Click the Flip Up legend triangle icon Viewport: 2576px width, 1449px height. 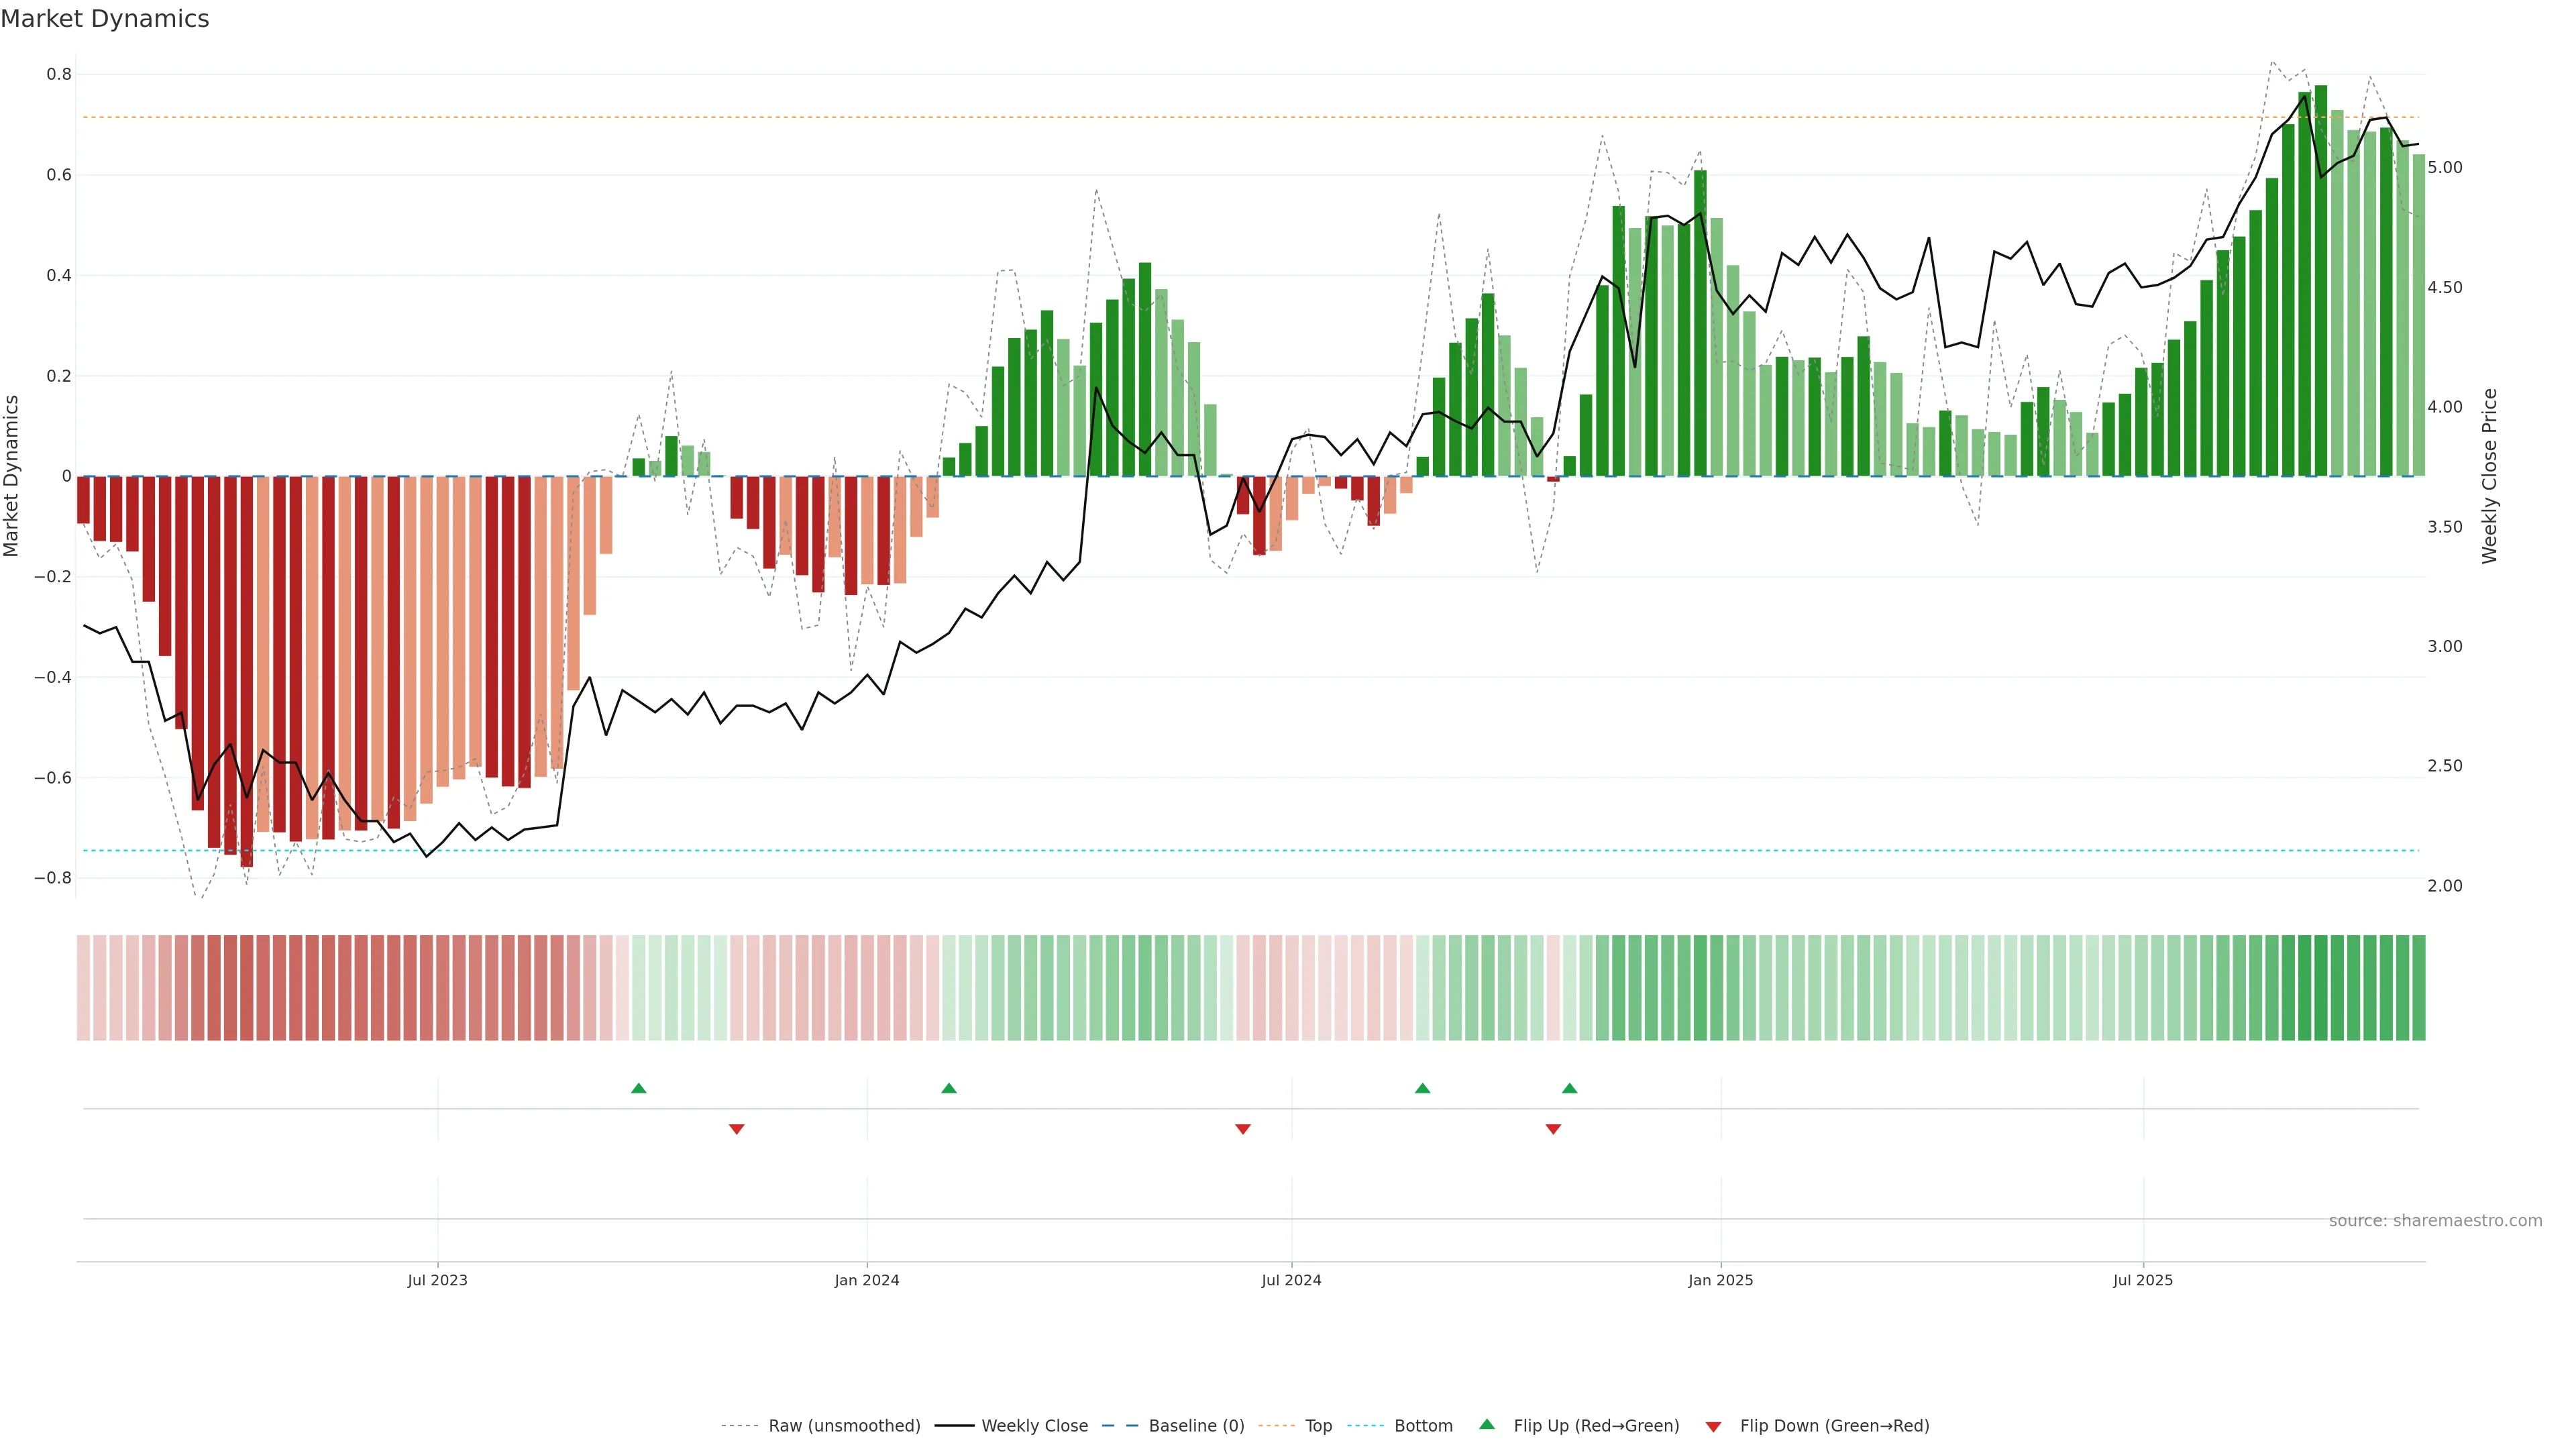point(1487,1424)
